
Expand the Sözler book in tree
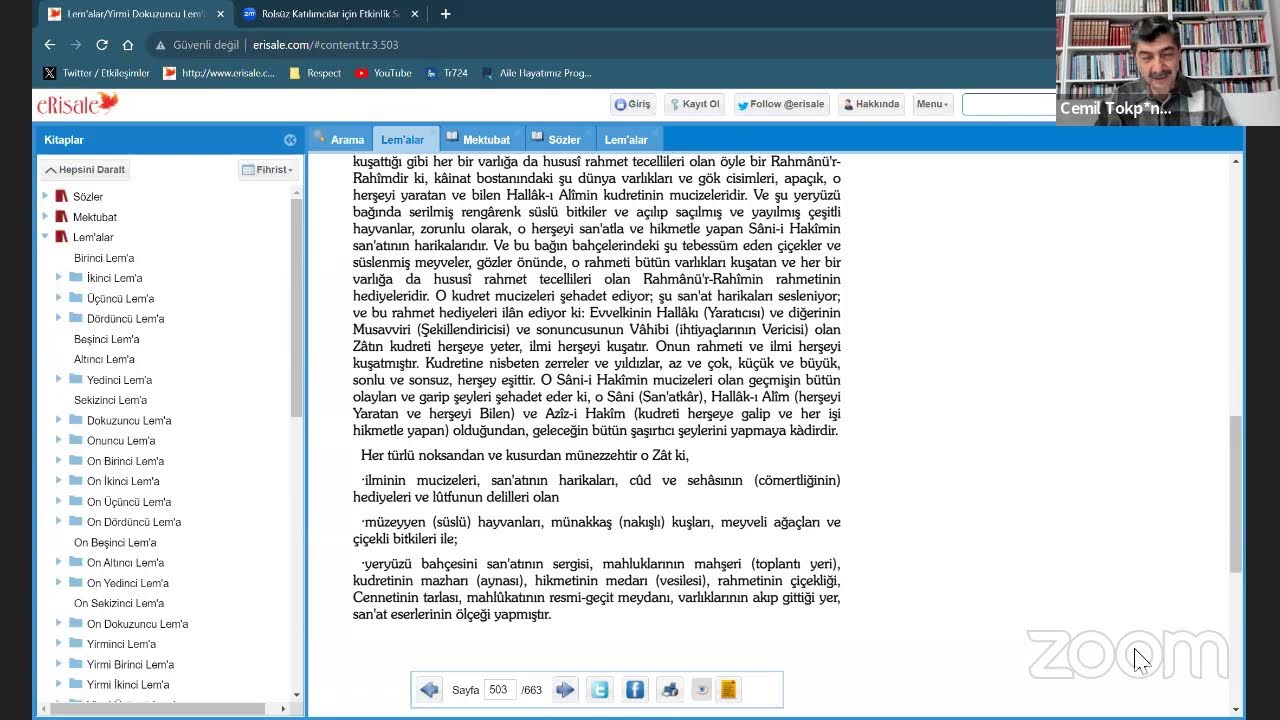click(x=45, y=196)
